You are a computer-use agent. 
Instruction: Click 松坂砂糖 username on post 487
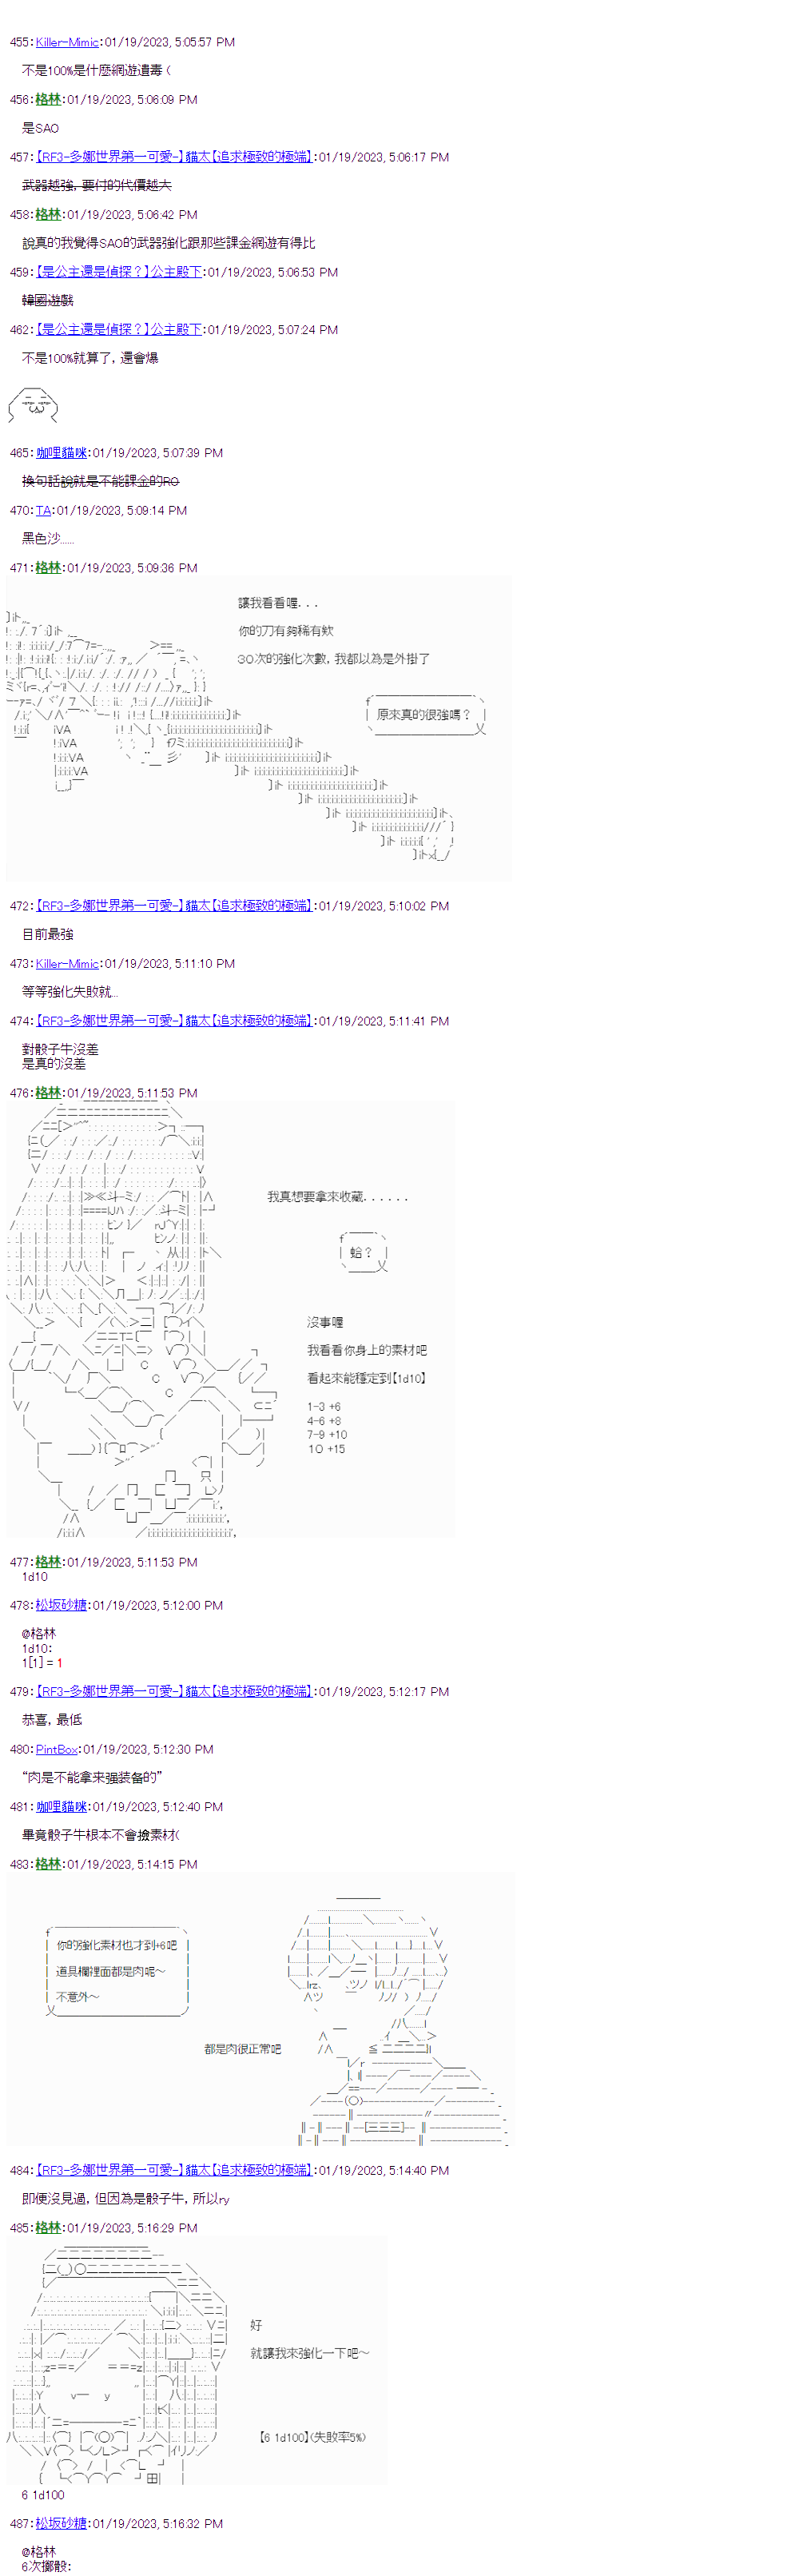click(61, 2523)
